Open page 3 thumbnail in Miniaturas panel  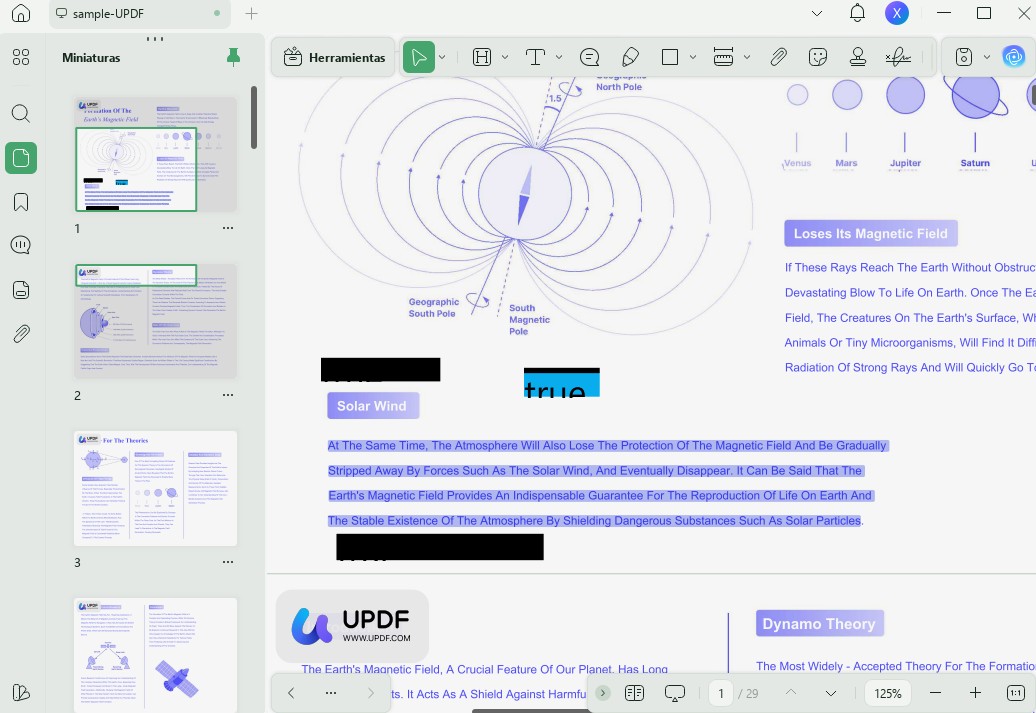tap(155, 488)
